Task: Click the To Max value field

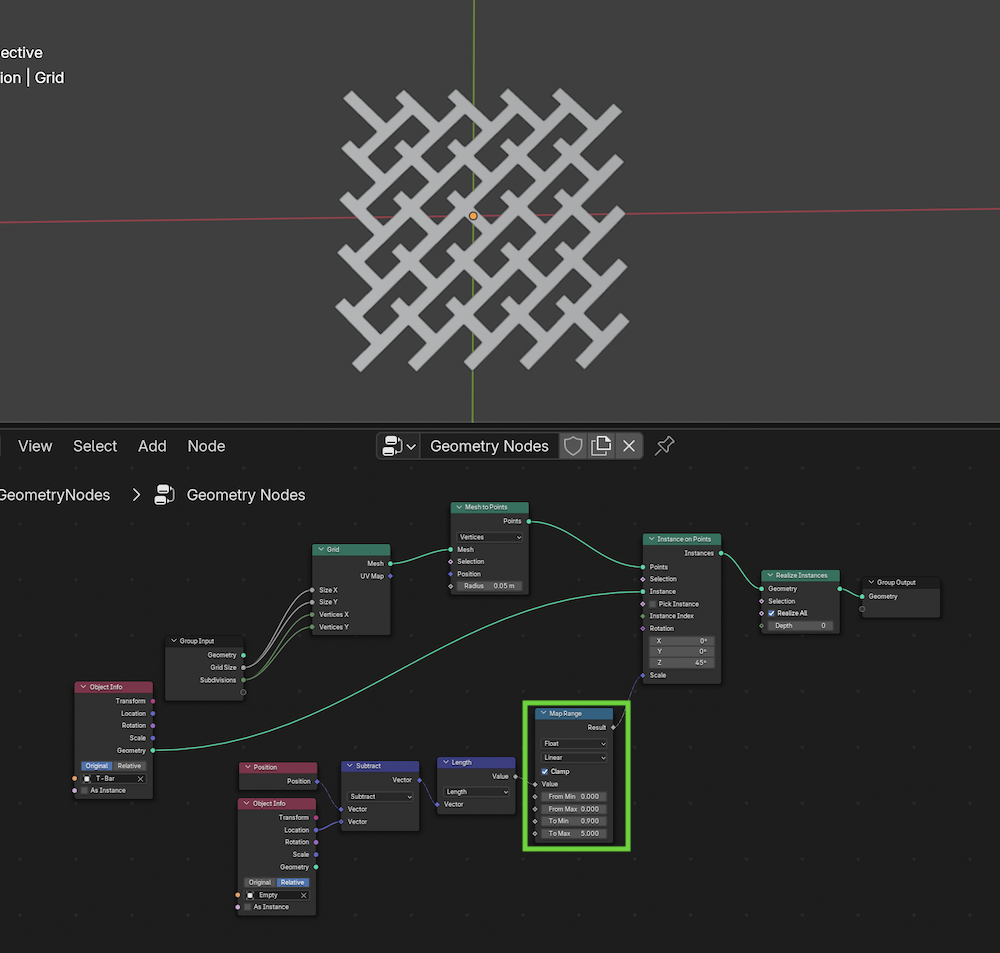Action: [x=574, y=833]
